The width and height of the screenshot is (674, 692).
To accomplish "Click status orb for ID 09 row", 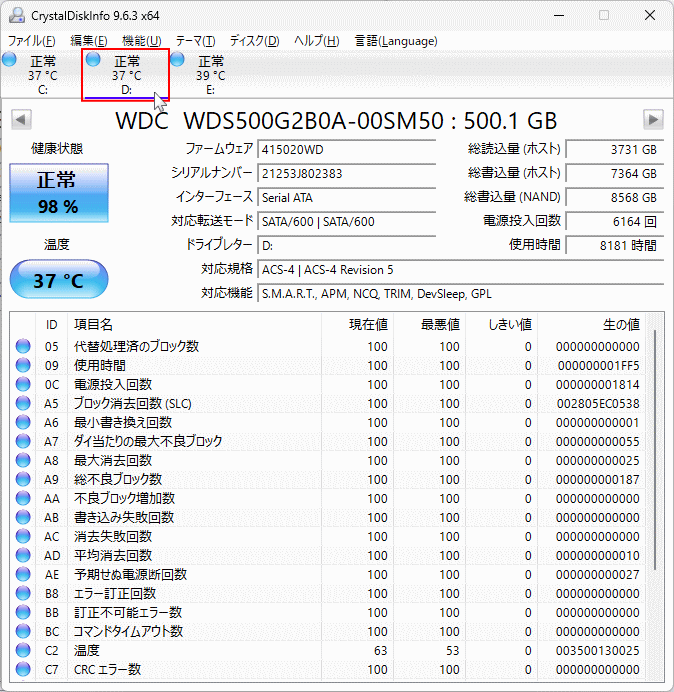I will click(x=23, y=365).
